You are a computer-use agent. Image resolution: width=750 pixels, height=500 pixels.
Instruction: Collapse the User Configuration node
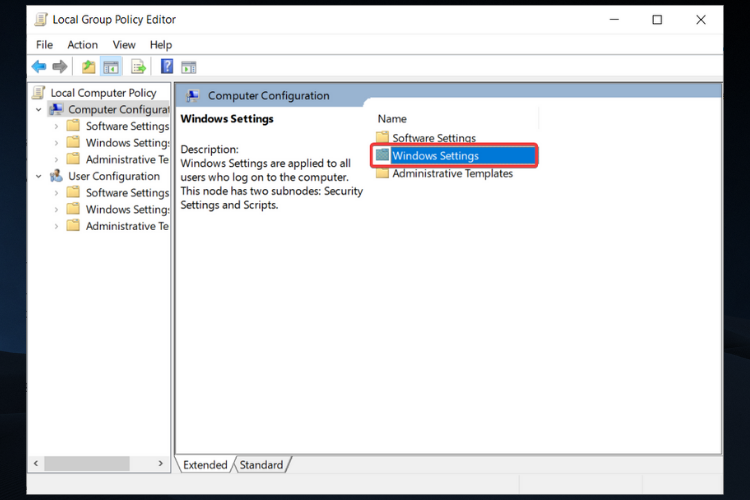(x=39, y=176)
